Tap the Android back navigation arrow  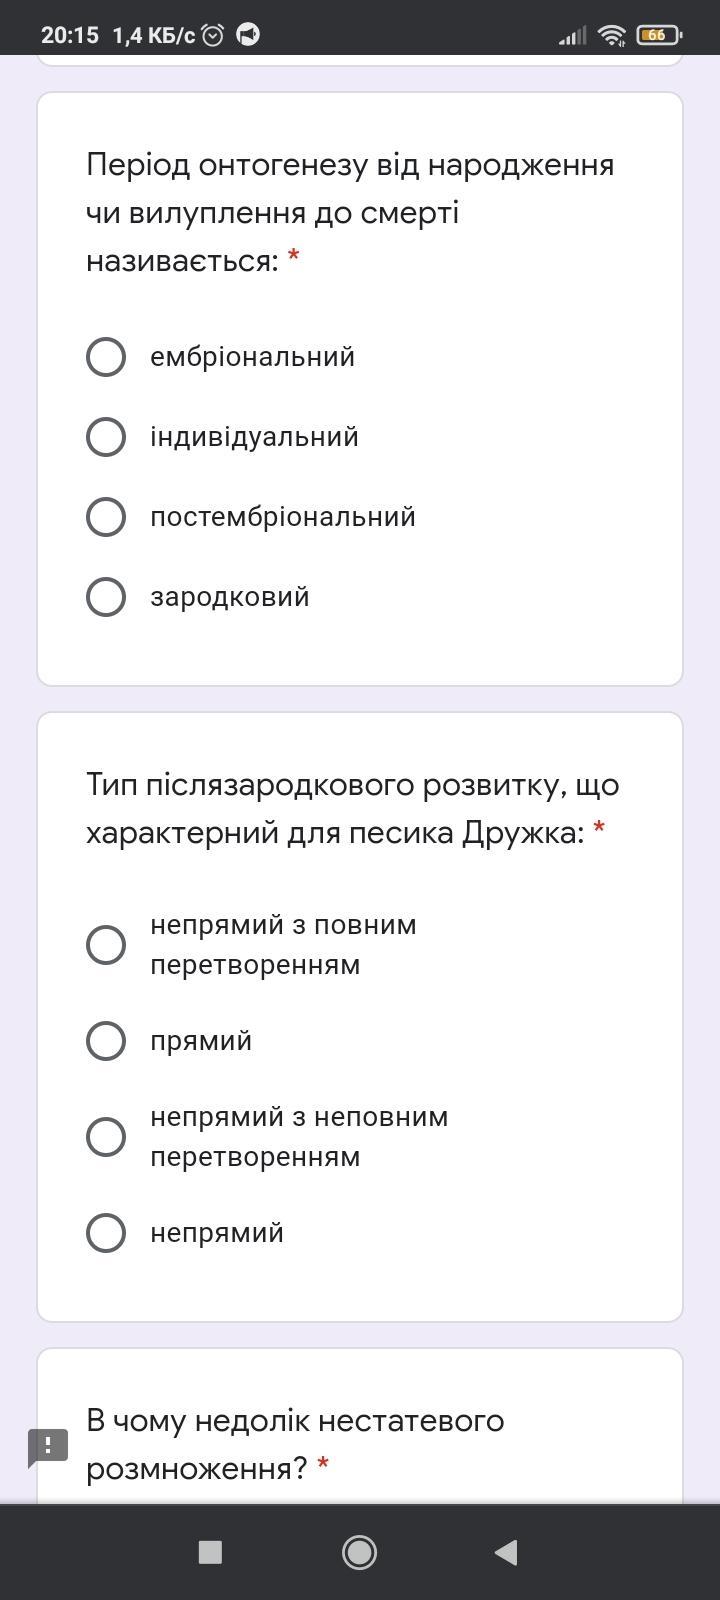tap(506, 1552)
